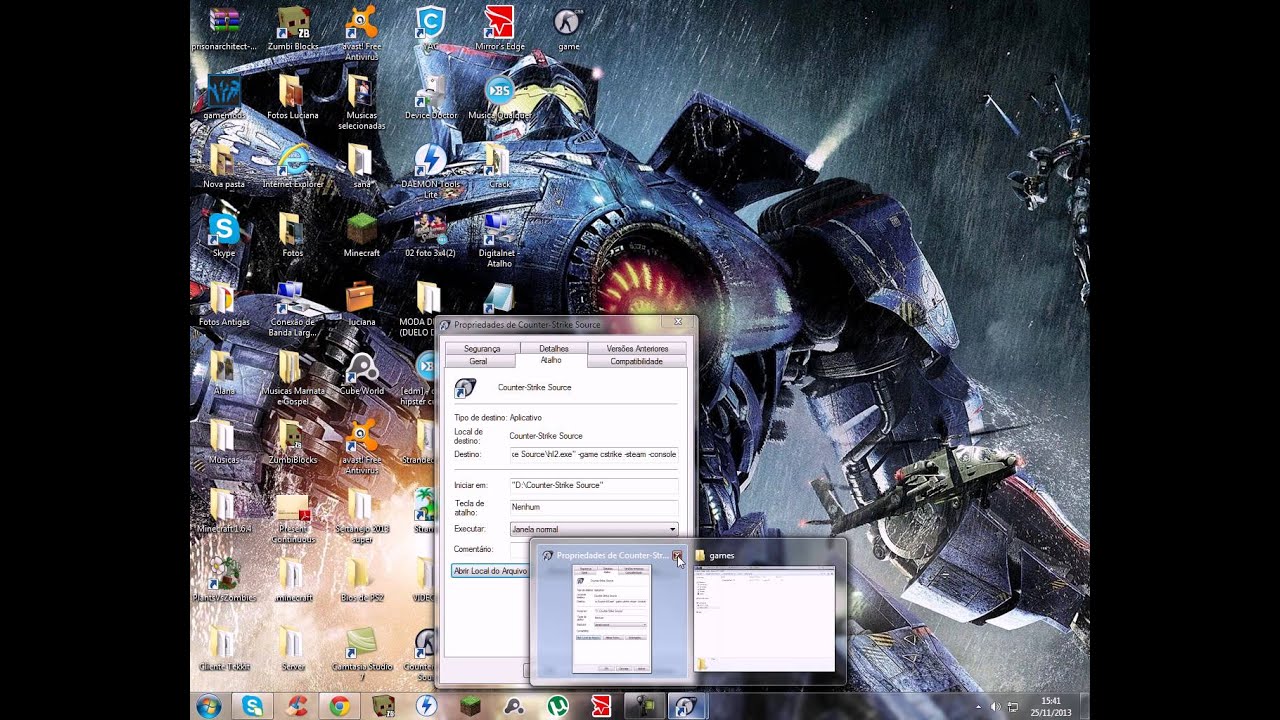Launch Cube World desktop shortcut

pos(361,373)
